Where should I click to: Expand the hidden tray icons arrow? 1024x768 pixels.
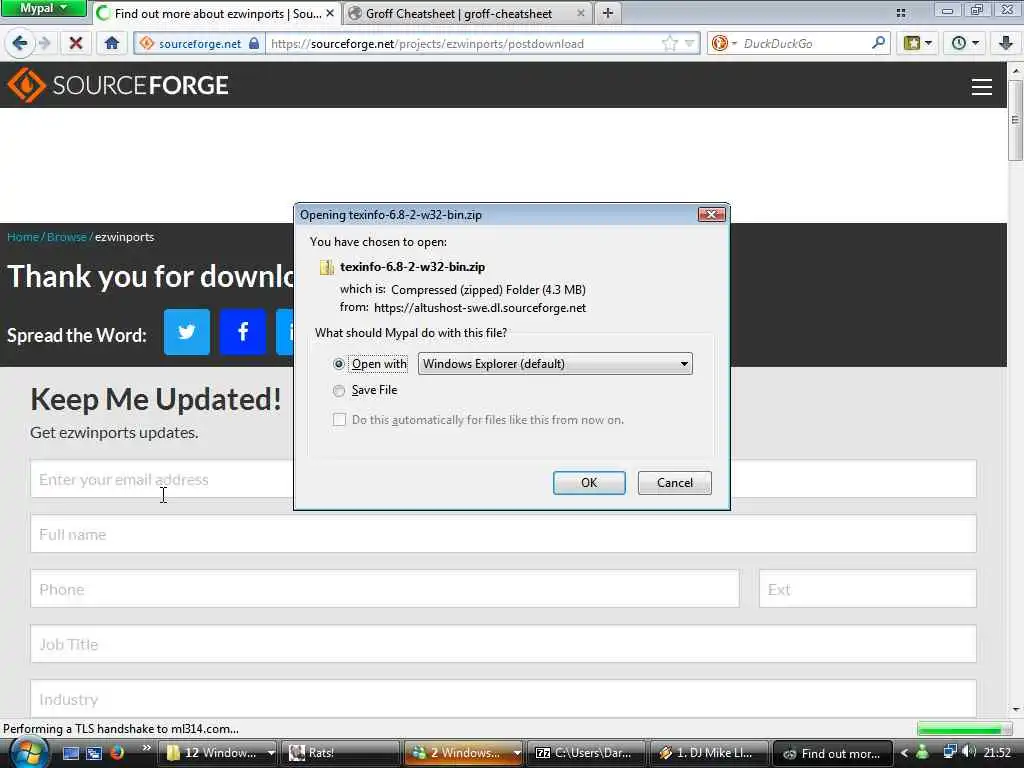pos(904,753)
